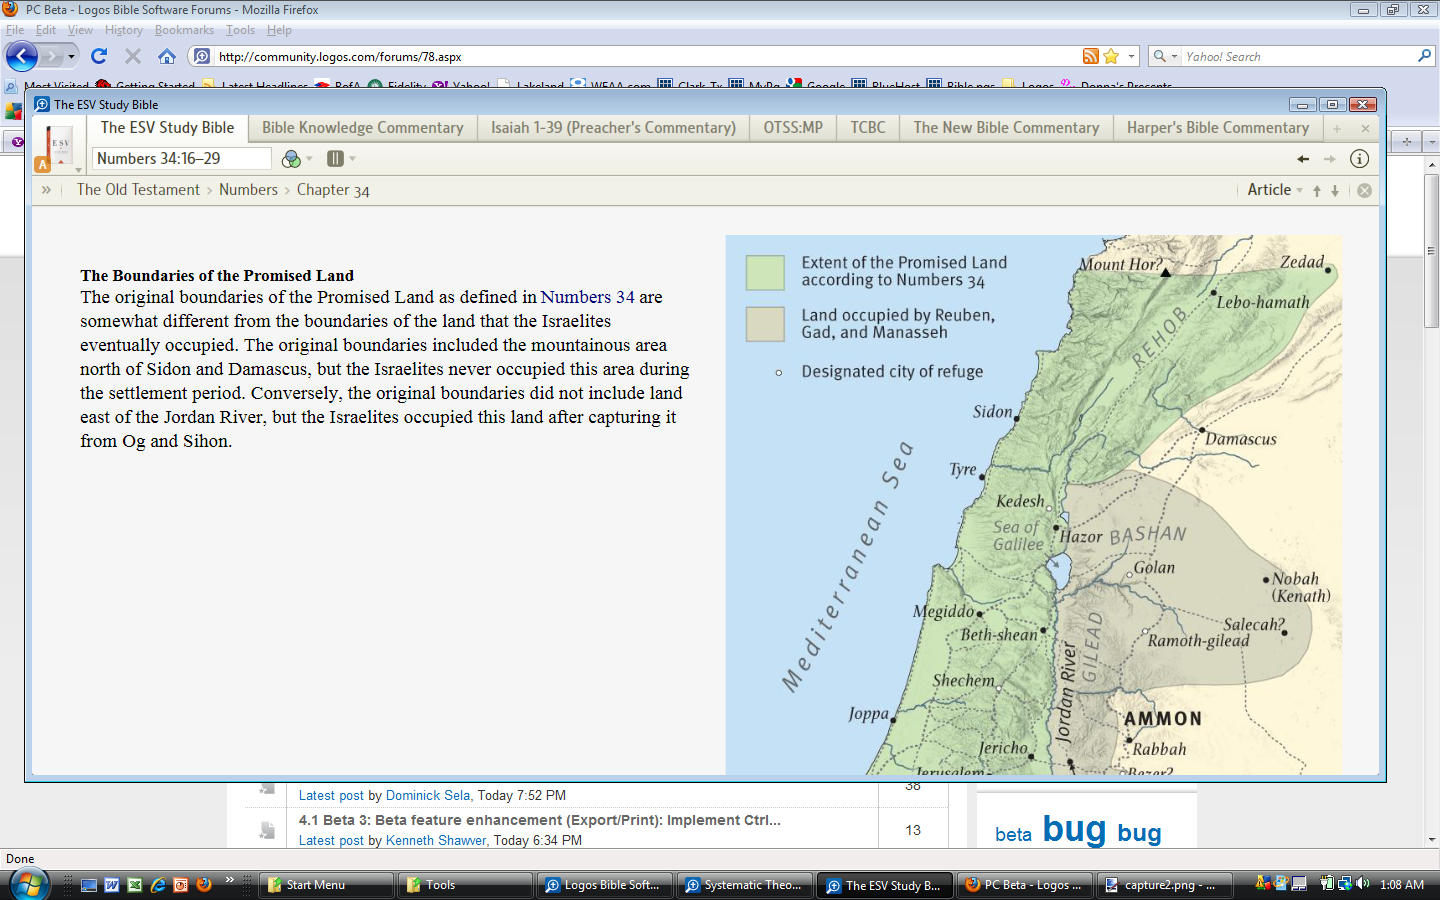Viewport: 1440px width, 900px height.
Task: Click the ESV Study Bible cover icon
Action: pos(59,146)
